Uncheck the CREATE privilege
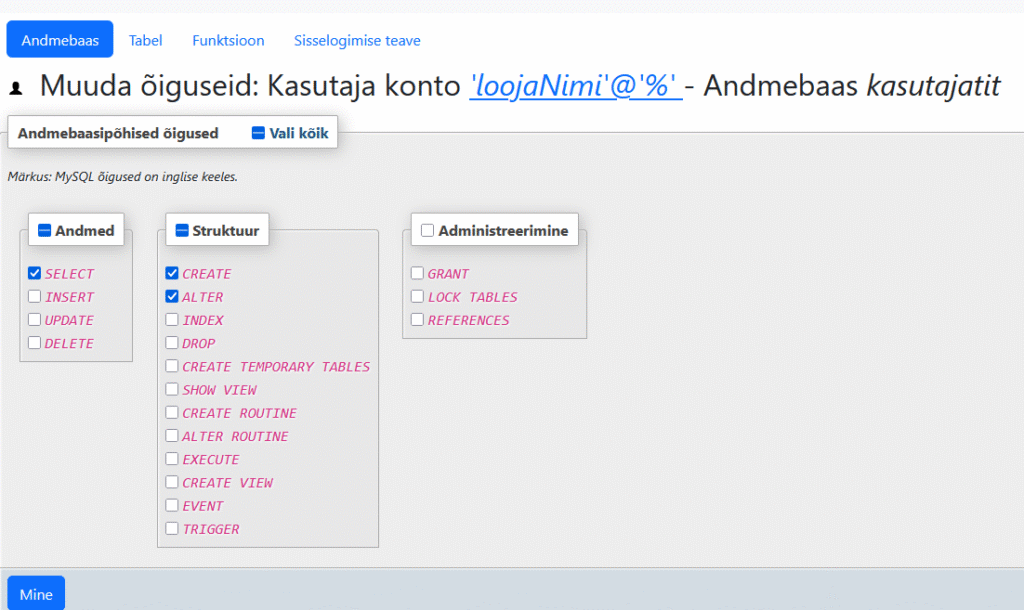The image size is (1024, 610). [172, 273]
